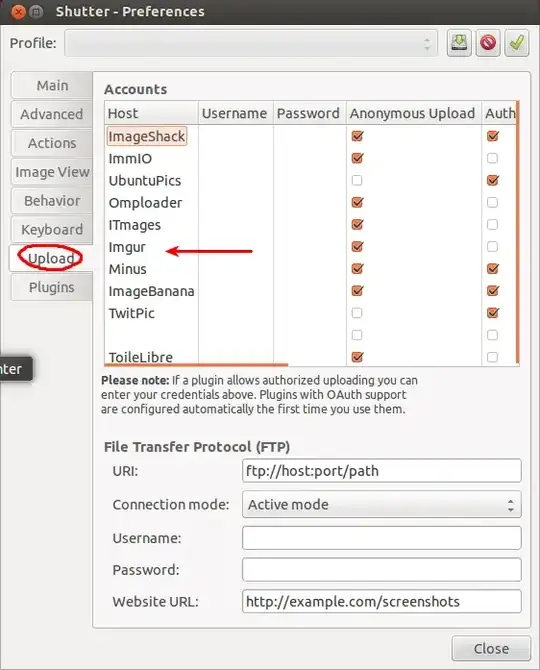This screenshot has height=670, width=540.
Task: Disable Imgur anonymous upload checkbox
Action: click(357, 247)
